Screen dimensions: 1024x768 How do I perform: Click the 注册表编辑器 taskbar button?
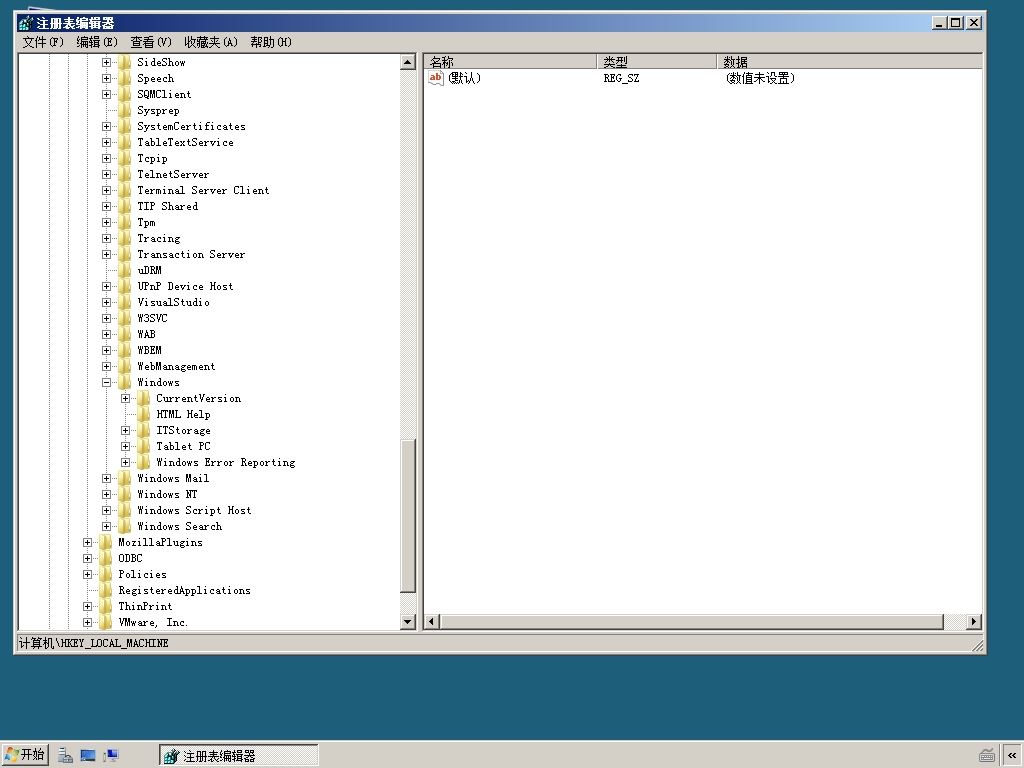pyautogui.click(x=238, y=756)
